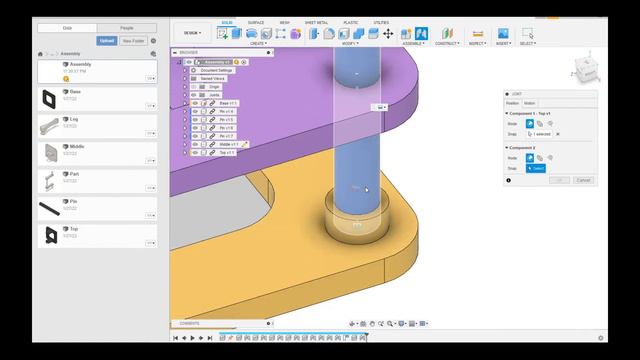Open the DESIGN workspace dropdown

coord(192,33)
